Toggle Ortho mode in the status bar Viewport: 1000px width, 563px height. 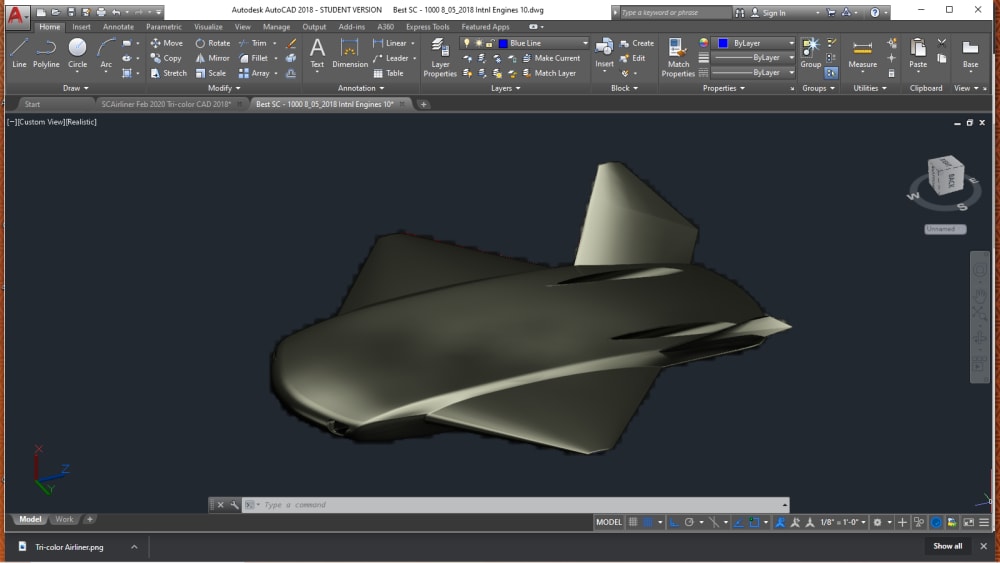tap(675, 522)
